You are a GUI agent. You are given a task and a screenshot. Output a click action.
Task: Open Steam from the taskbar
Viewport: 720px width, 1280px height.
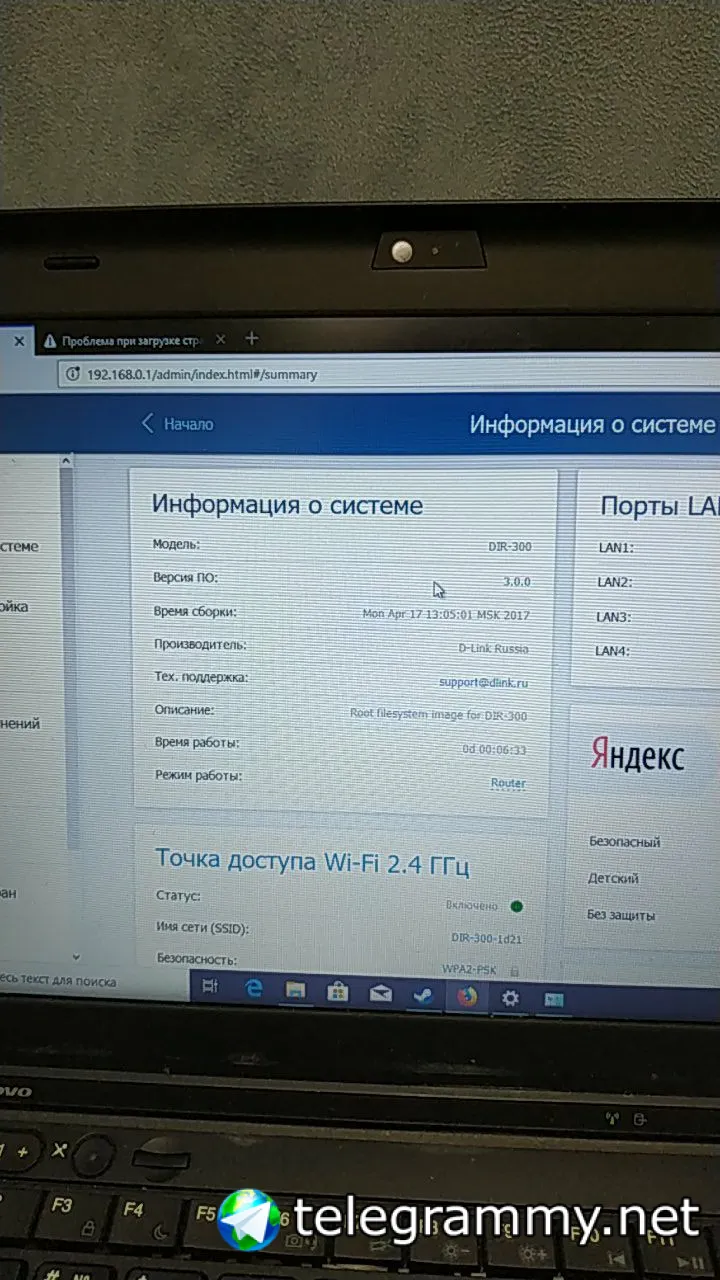[x=423, y=995]
